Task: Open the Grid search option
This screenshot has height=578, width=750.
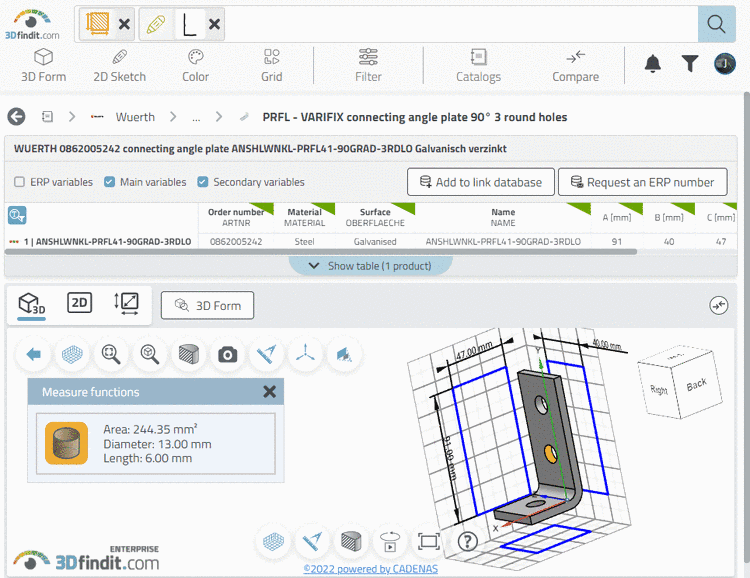Action: click(272, 66)
